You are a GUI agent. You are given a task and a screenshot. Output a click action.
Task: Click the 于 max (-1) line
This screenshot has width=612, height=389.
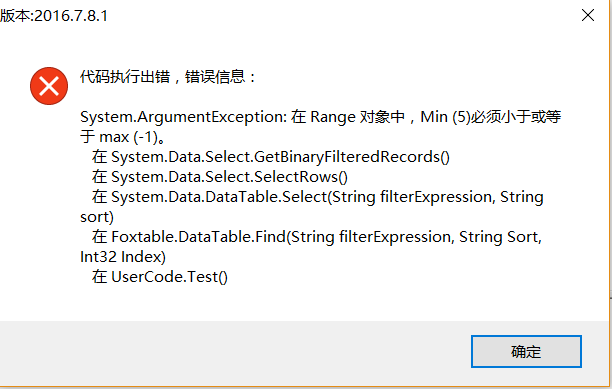coord(123,137)
